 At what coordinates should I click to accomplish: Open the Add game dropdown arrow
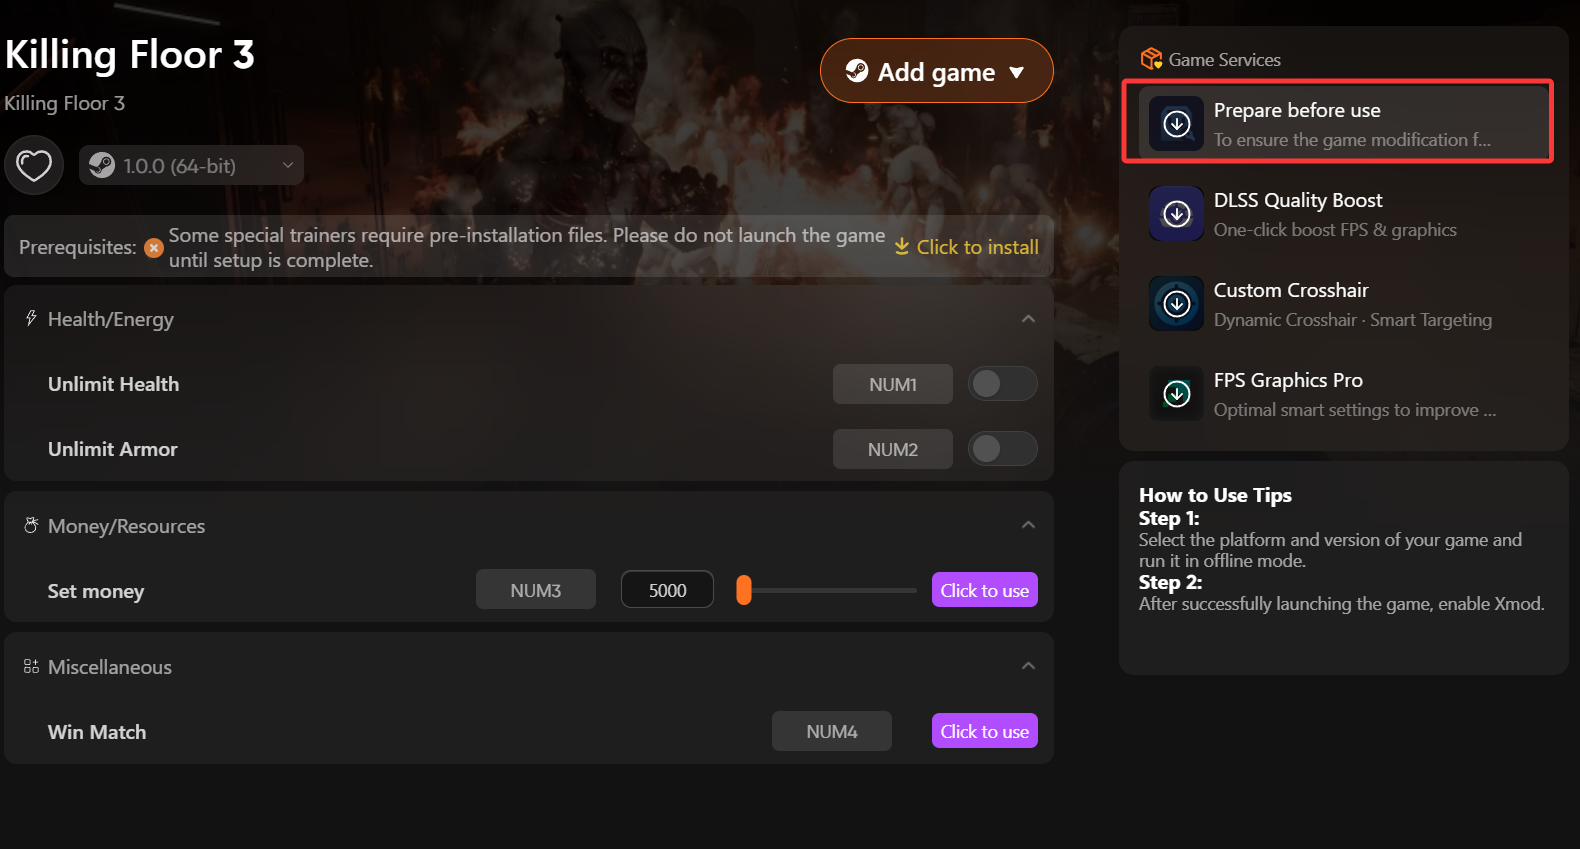[1017, 72]
